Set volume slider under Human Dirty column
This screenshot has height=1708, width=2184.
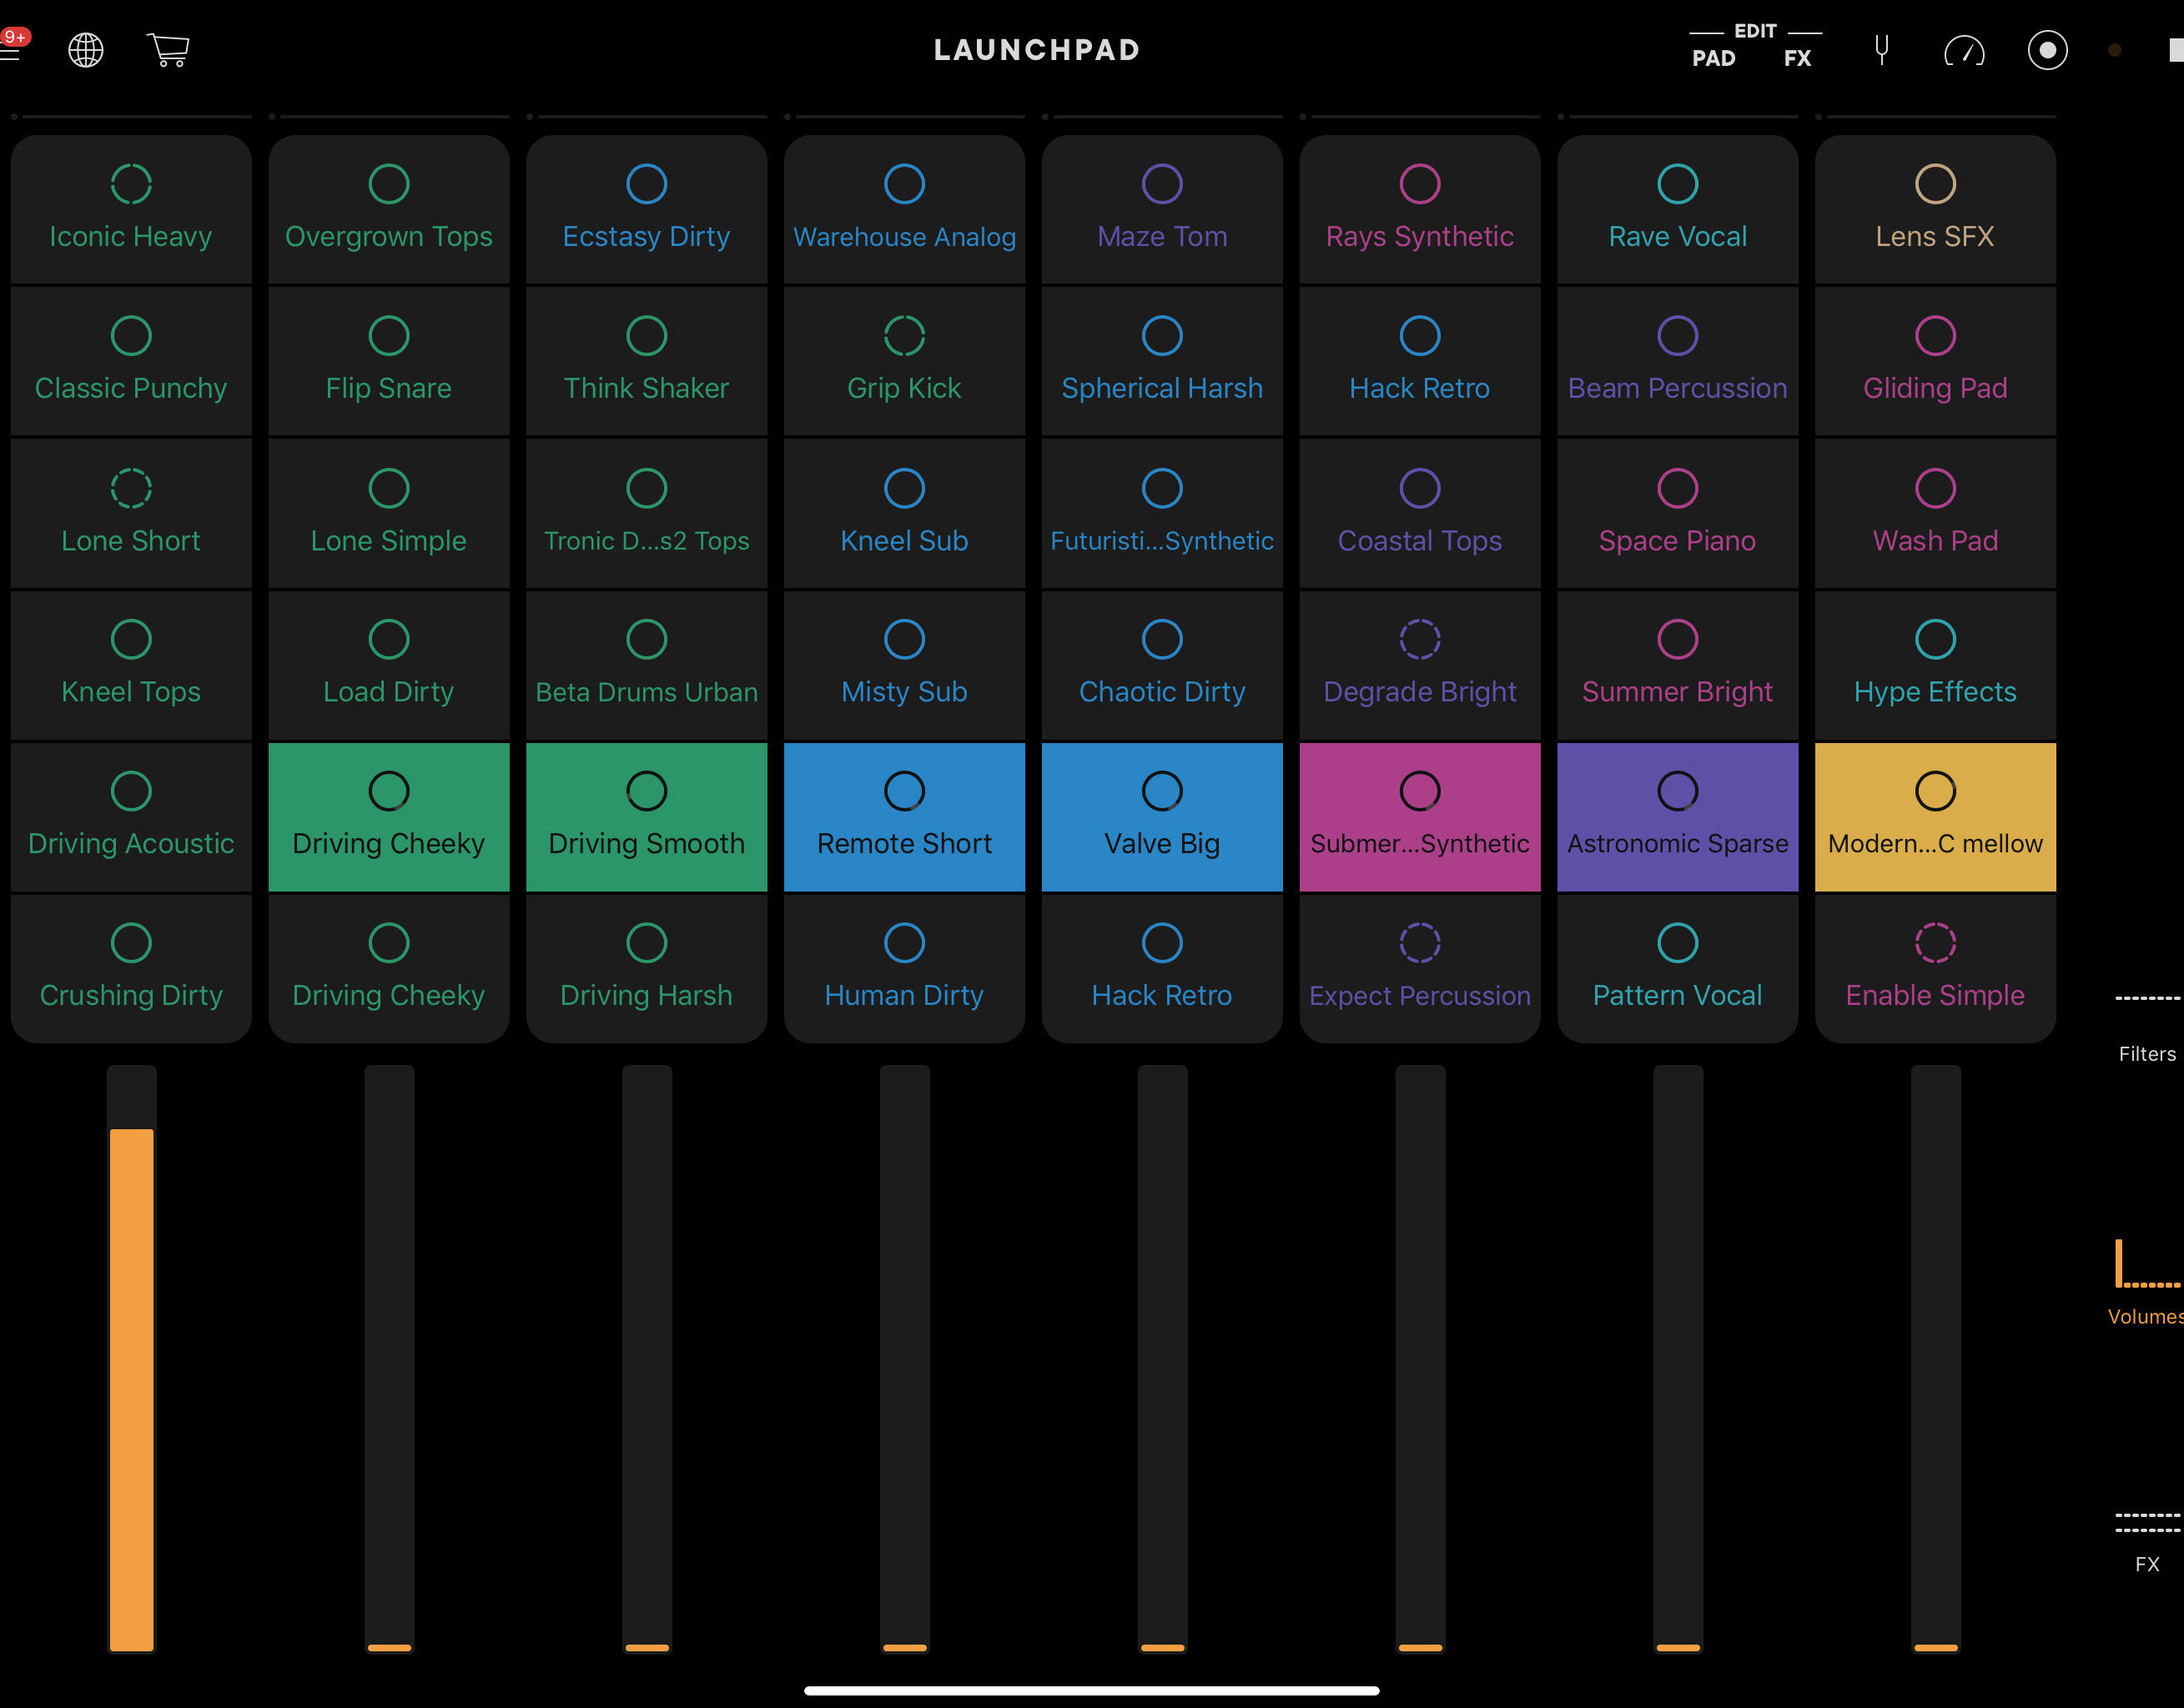(904, 1359)
